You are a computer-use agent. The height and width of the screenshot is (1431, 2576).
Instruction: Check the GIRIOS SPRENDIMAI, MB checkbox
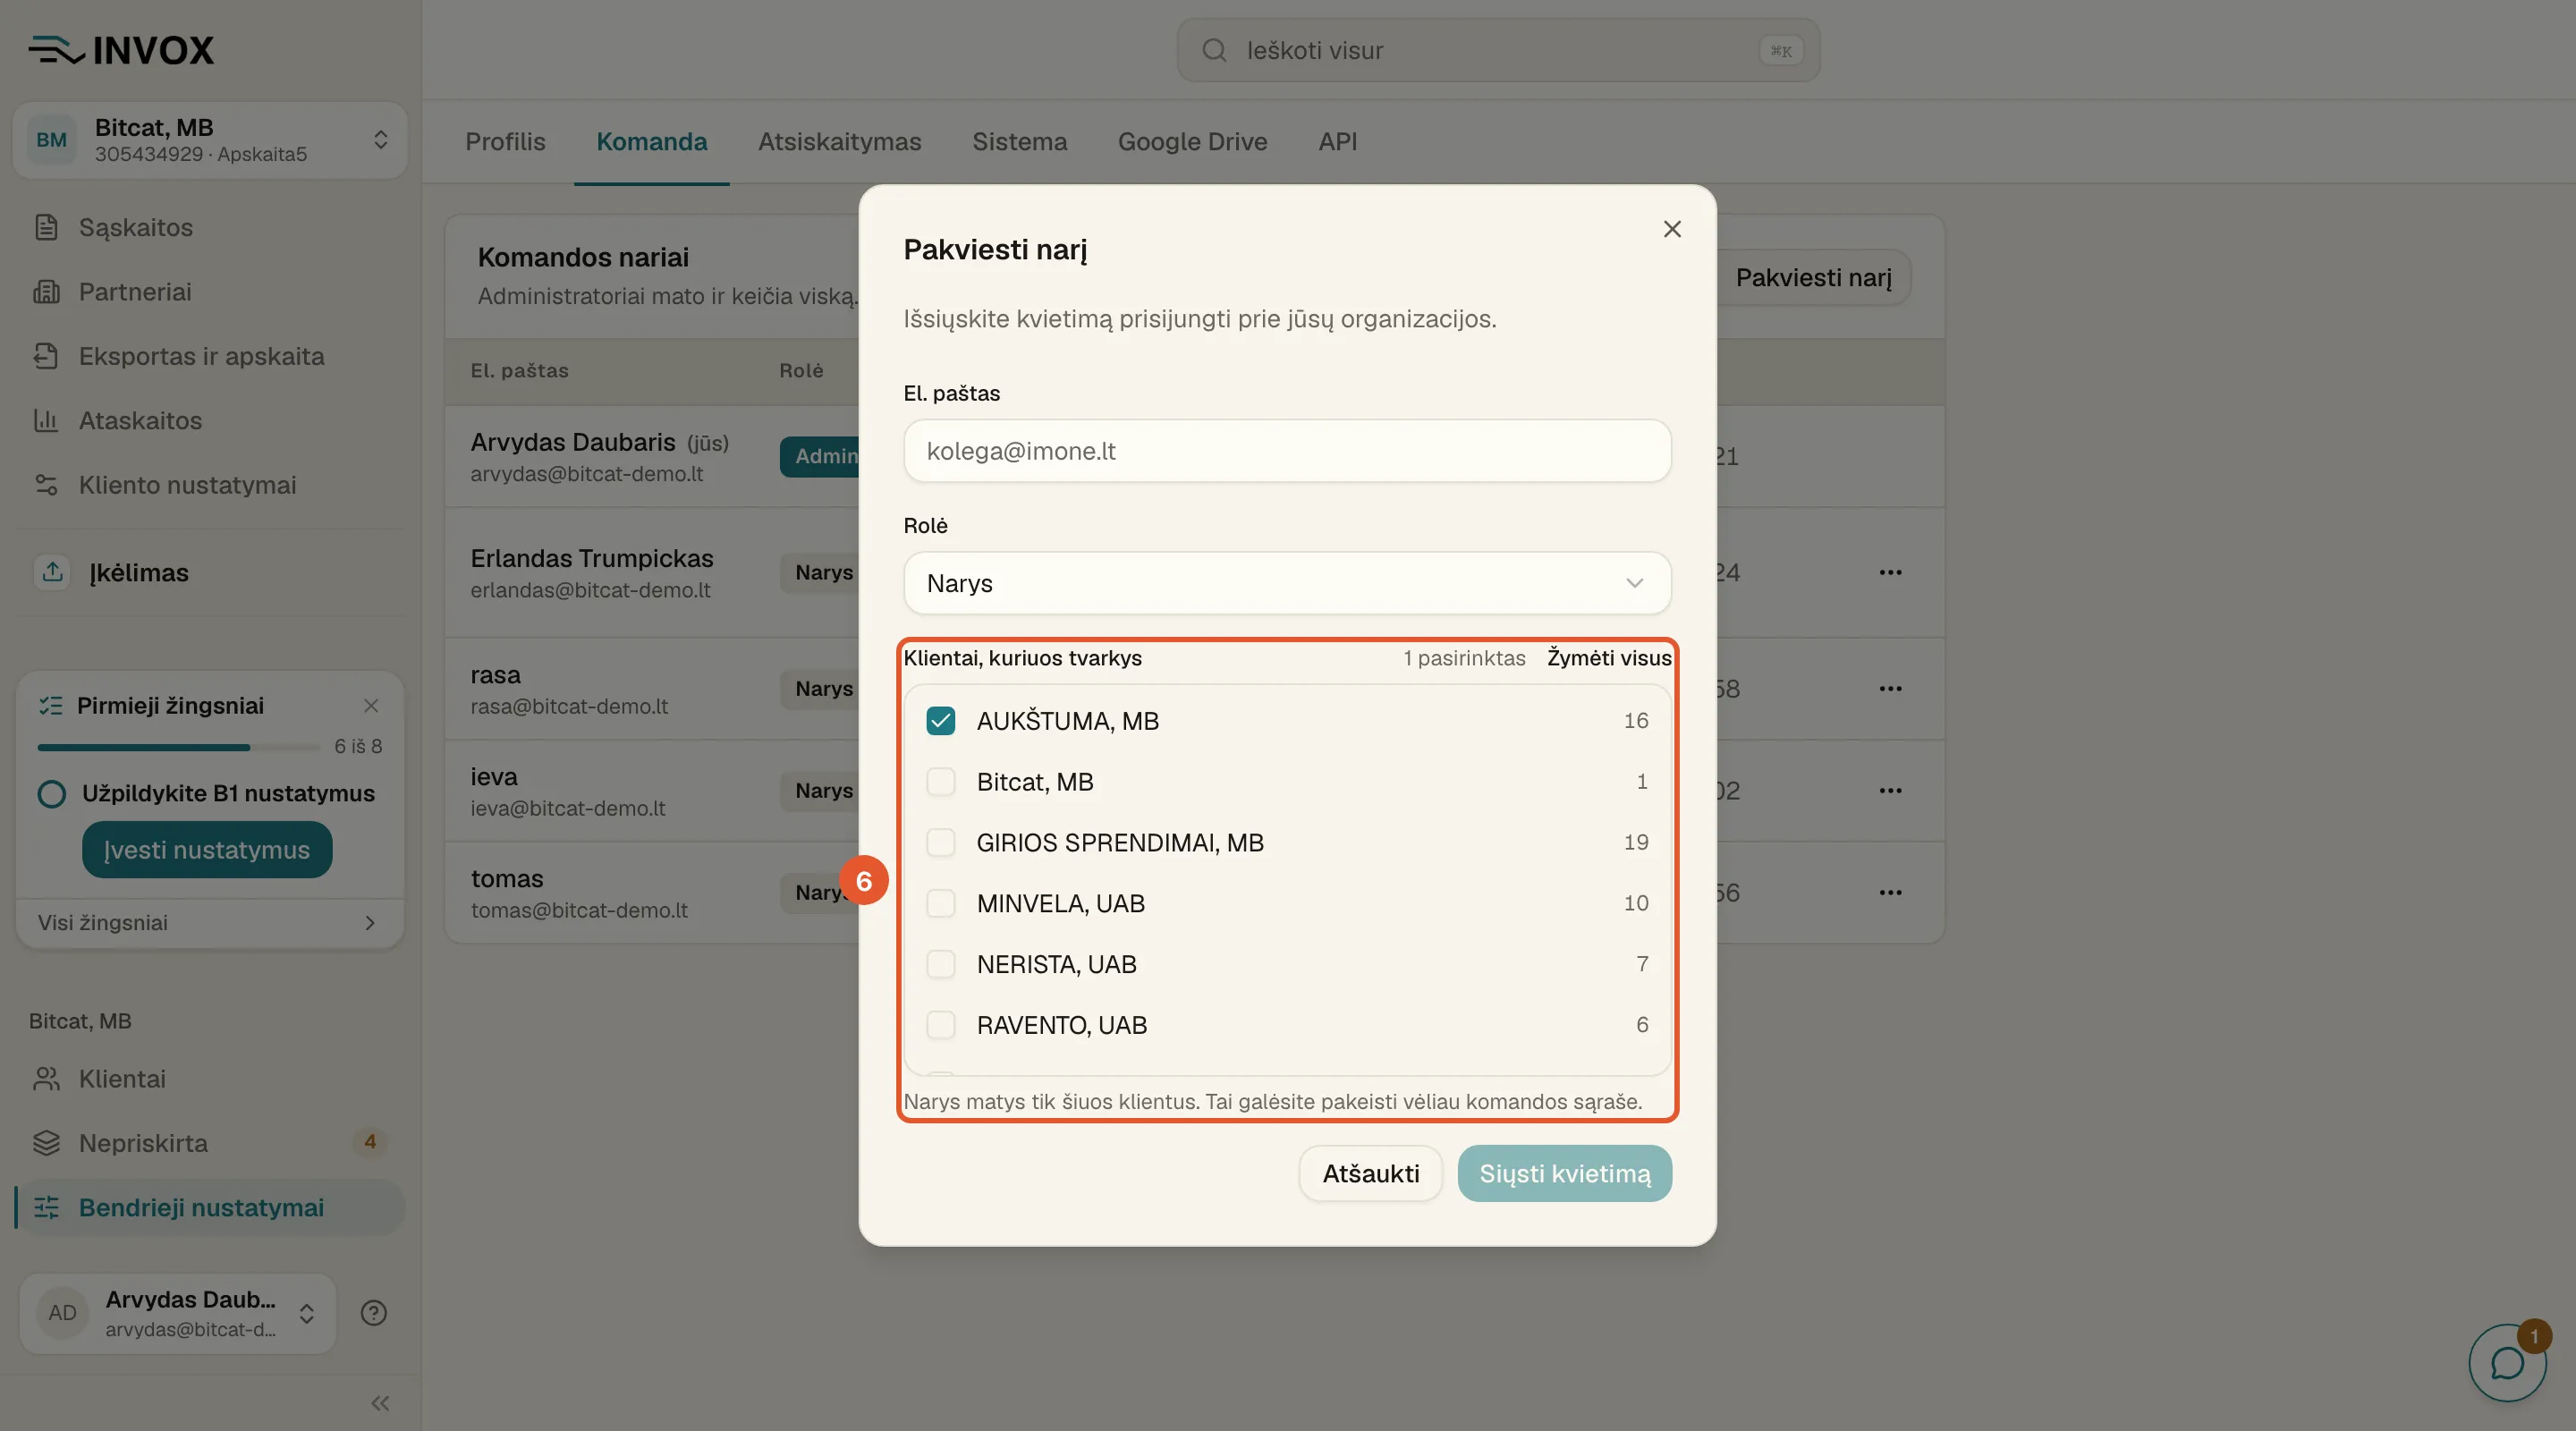[940, 843]
